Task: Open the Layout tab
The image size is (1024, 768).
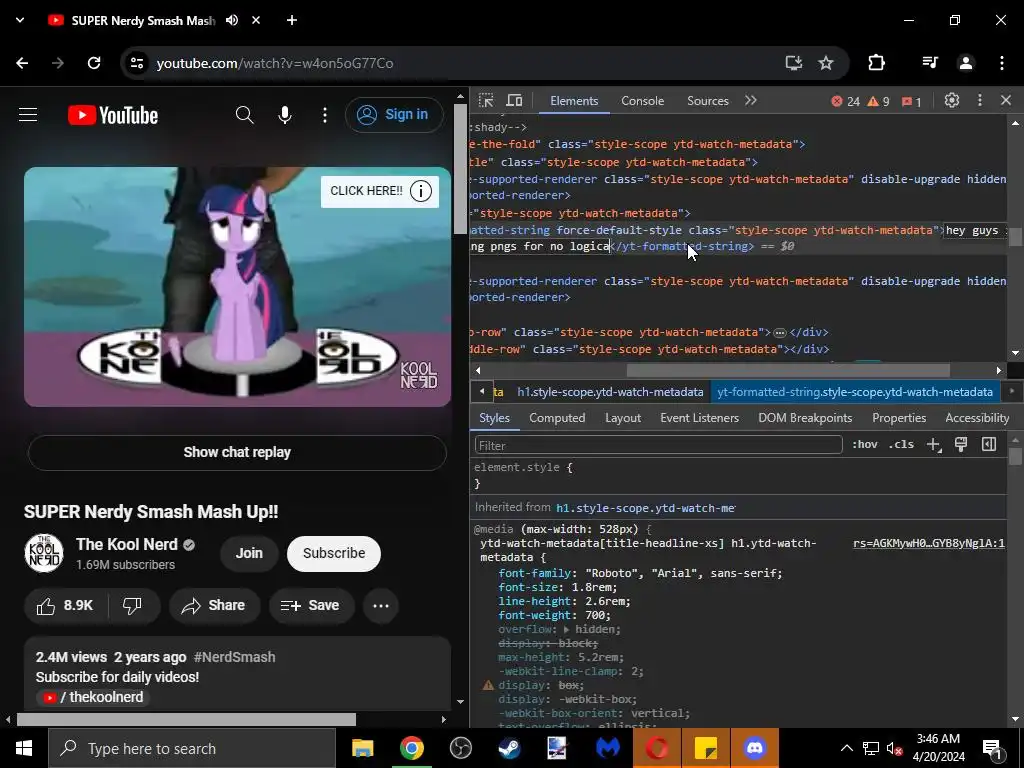Action: point(622,418)
